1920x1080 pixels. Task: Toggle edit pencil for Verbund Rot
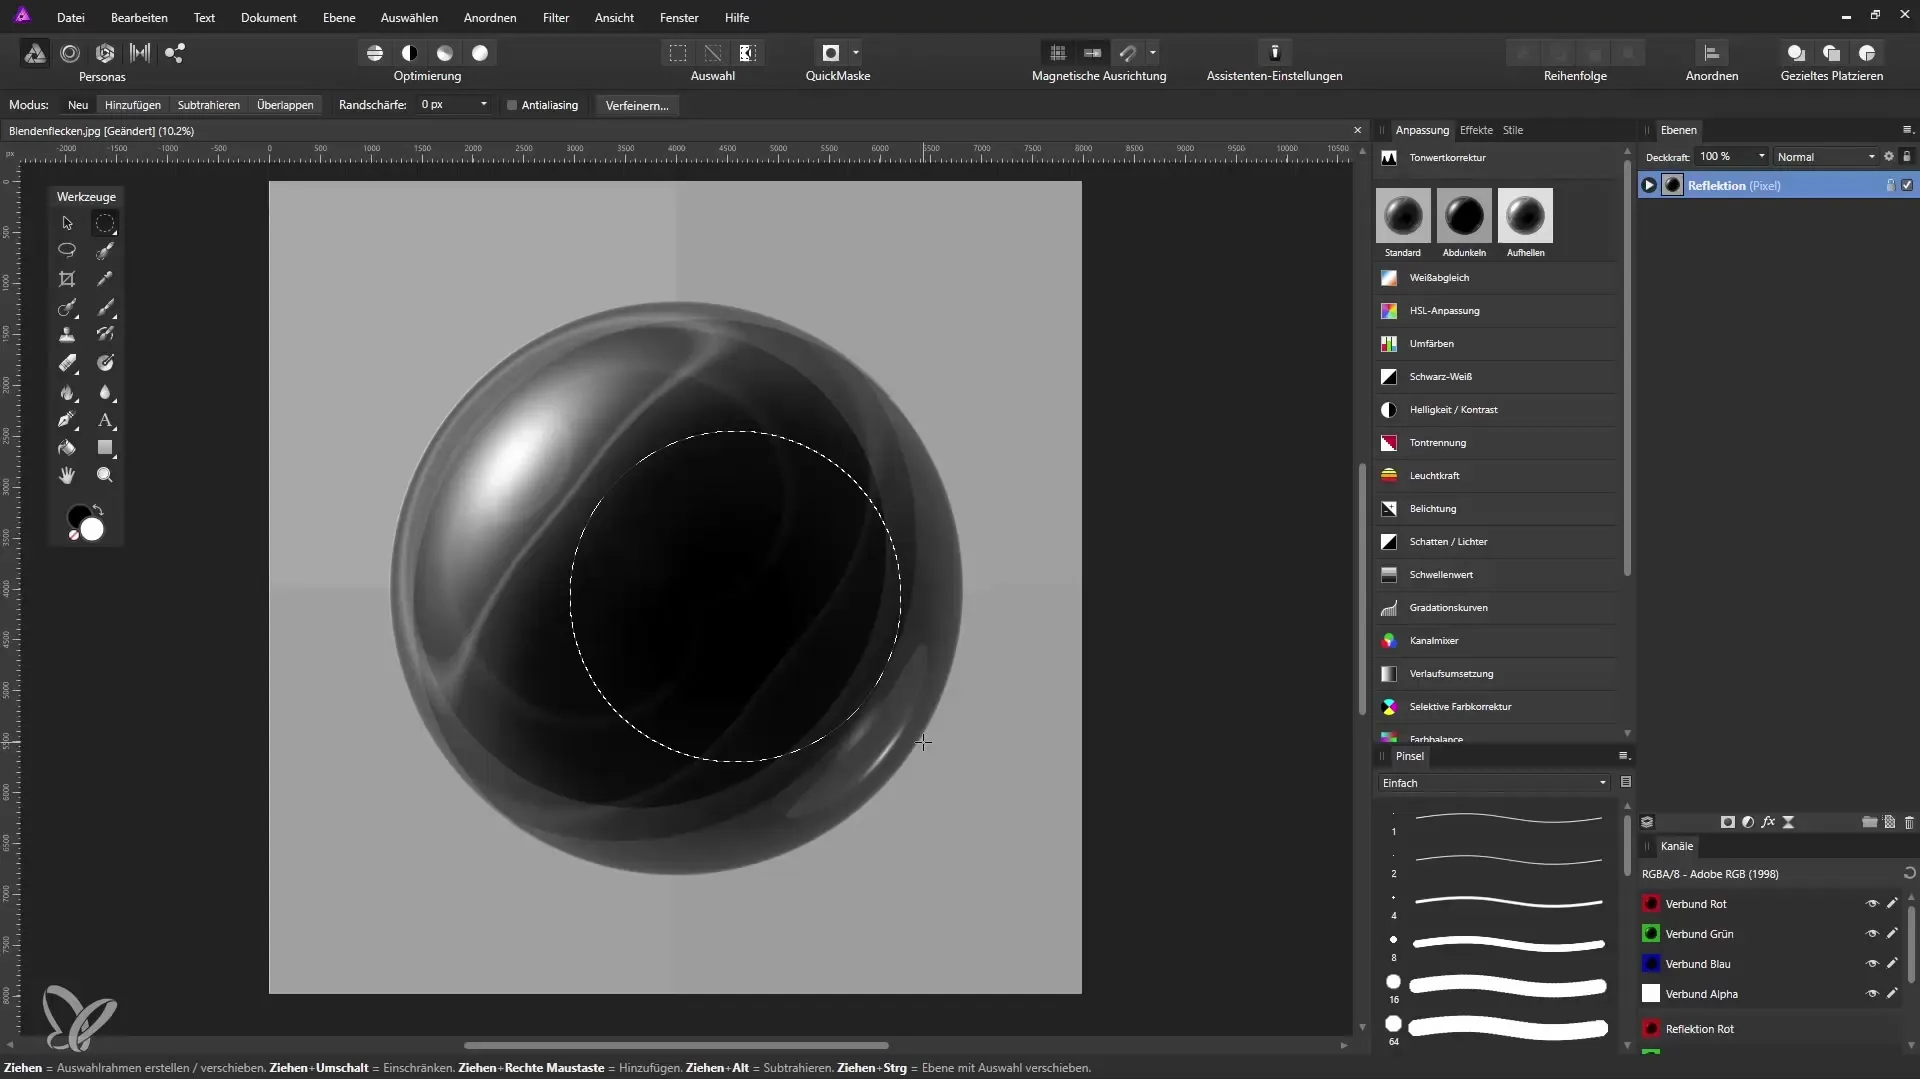pyautogui.click(x=1892, y=904)
